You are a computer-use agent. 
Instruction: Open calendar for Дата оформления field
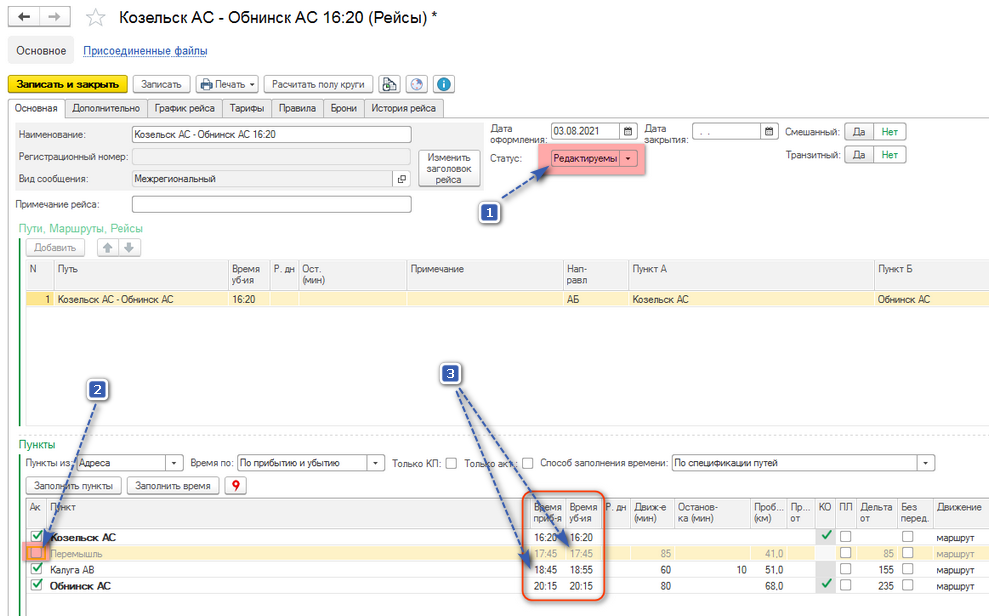(x=628, y=131)
